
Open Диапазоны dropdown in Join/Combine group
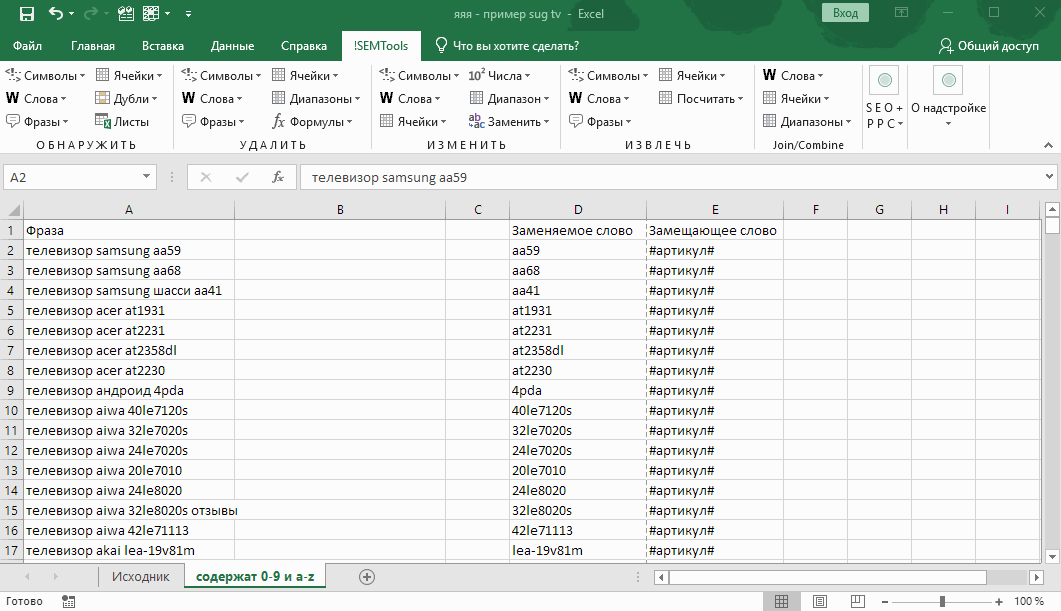coord(807,122)
